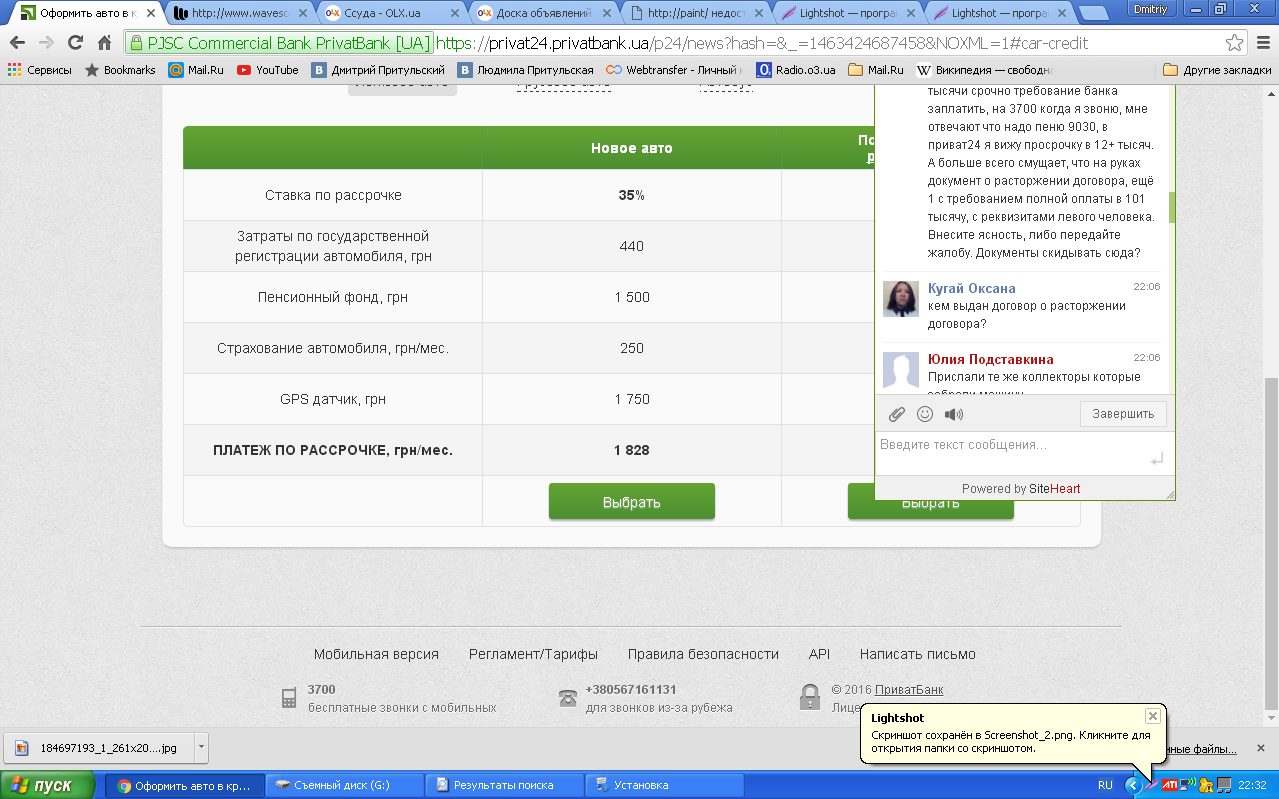Switch to the Доска объявлений tab
Image resolution: width=1279 pixels, height=799 pixels.
tap(545, 13)
